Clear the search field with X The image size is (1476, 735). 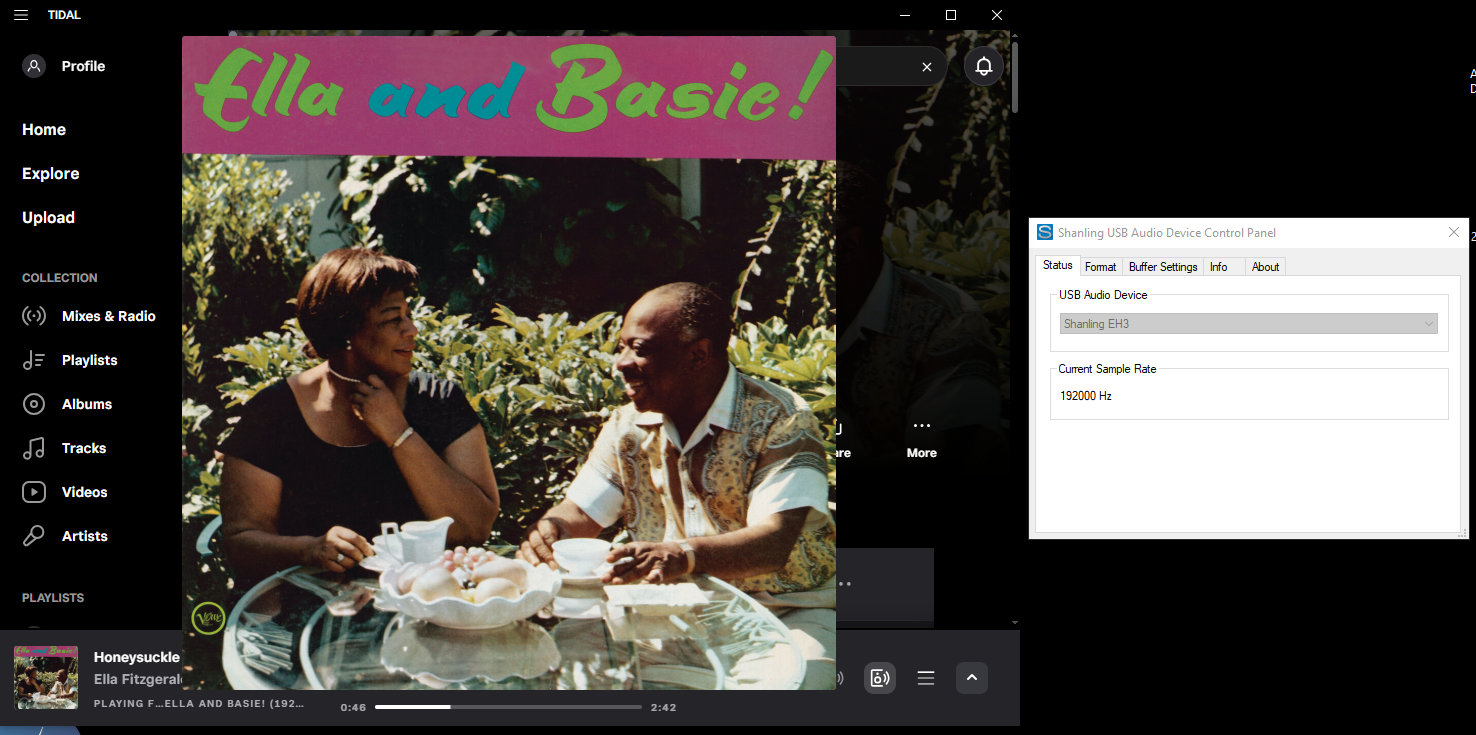click(926, 66)
